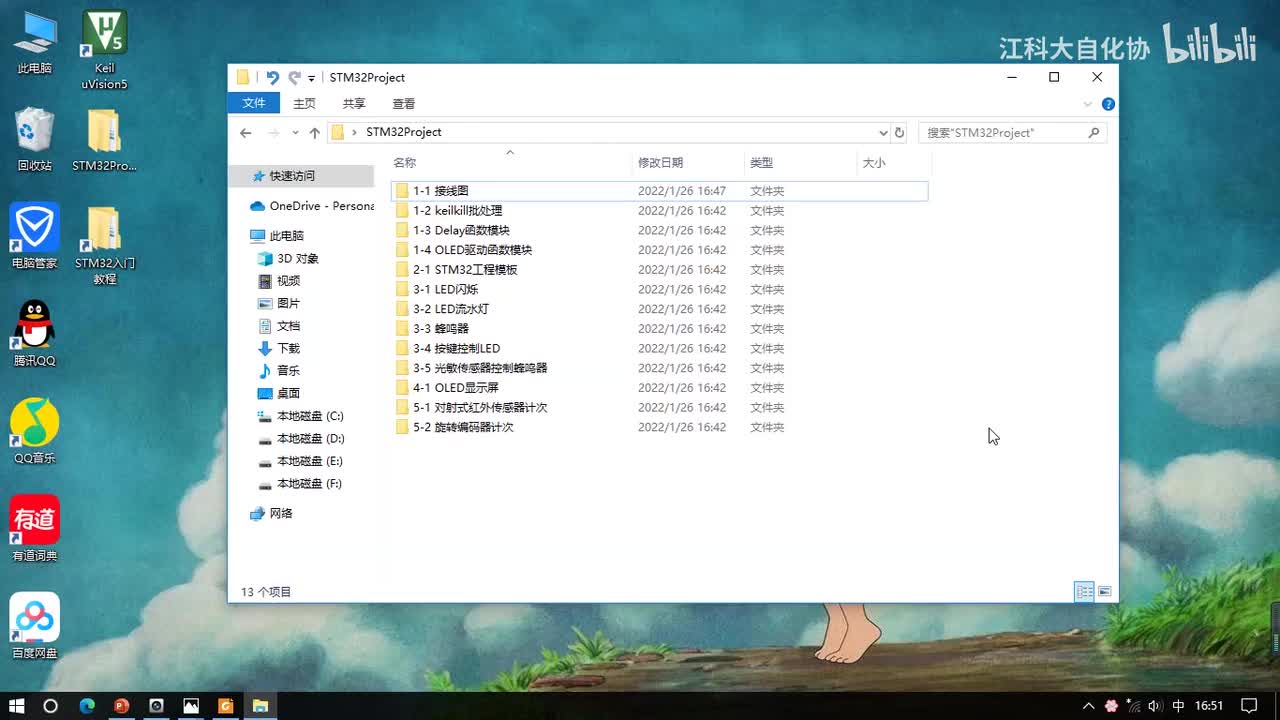Expand the ribbon with the chevron

coord(1088,104)
